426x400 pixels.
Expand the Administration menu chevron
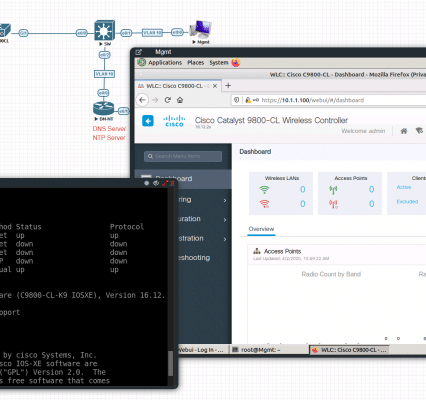coord(225,239)
